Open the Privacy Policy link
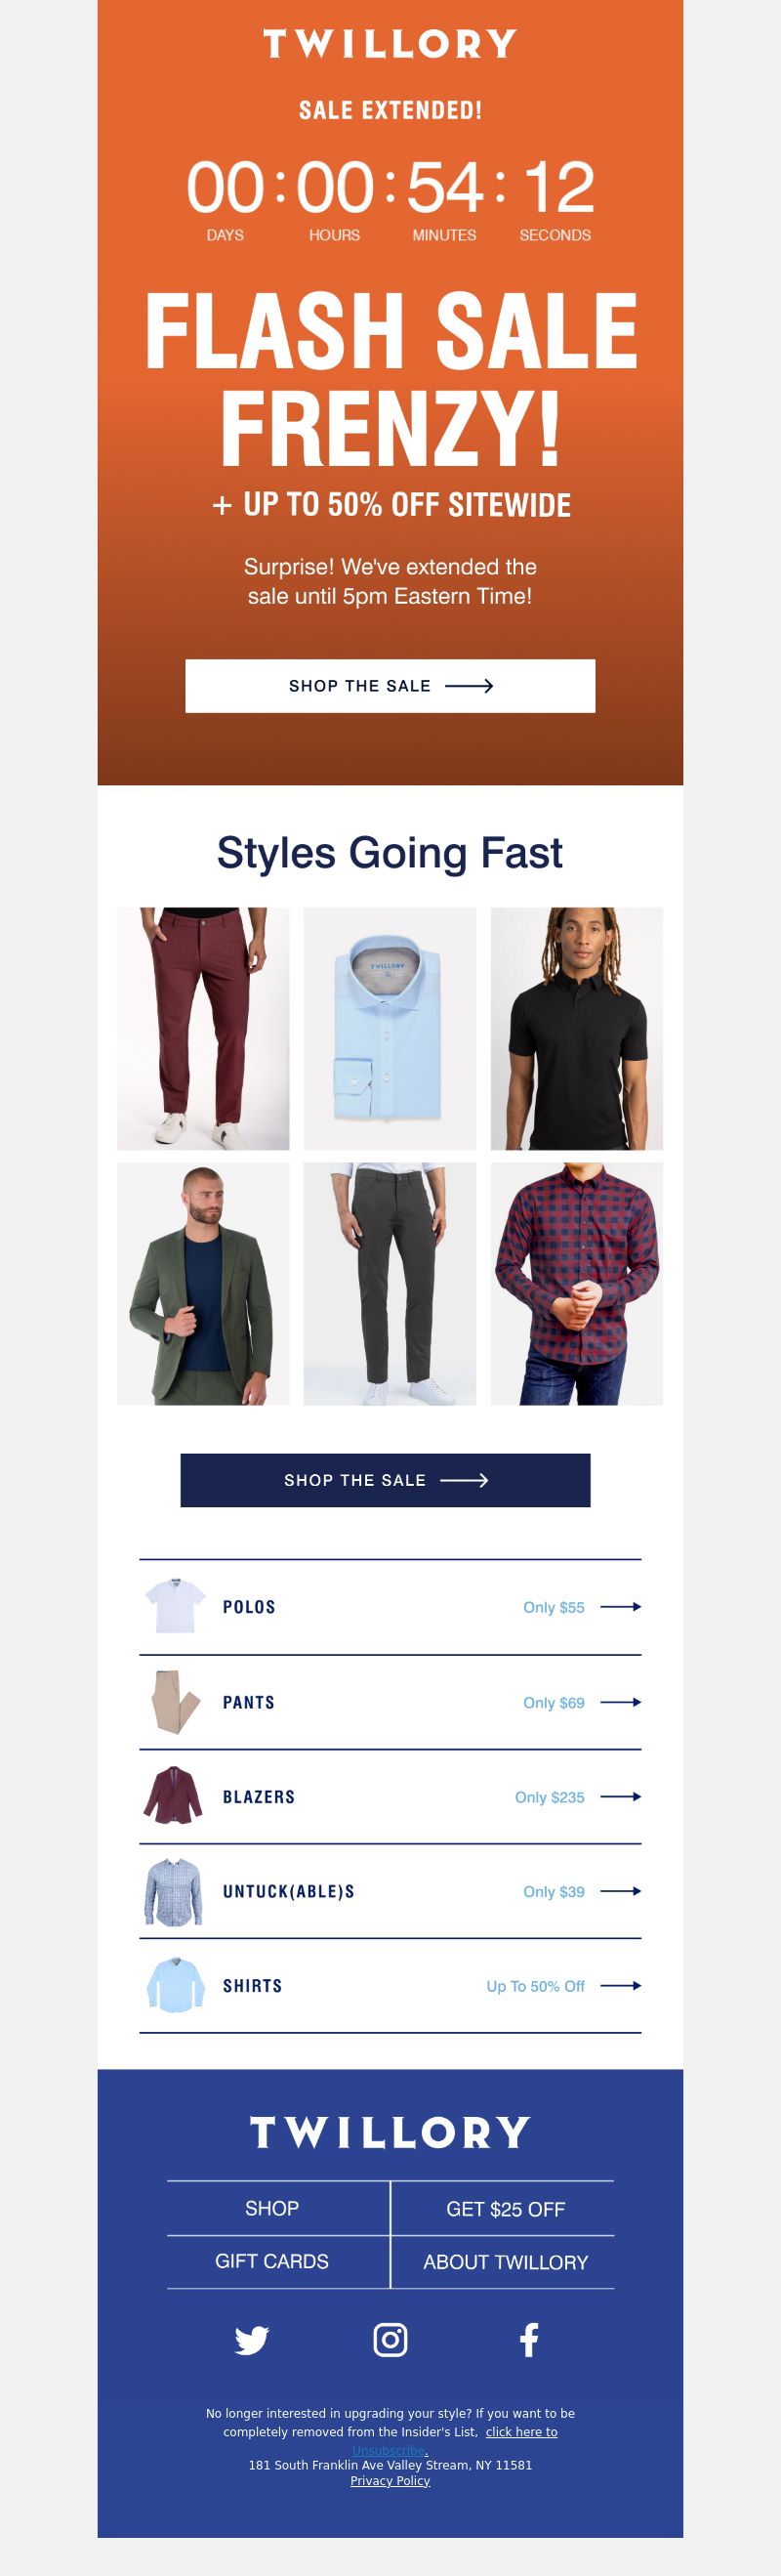This screenshot has width=781, height=2576. point(390,2481)
